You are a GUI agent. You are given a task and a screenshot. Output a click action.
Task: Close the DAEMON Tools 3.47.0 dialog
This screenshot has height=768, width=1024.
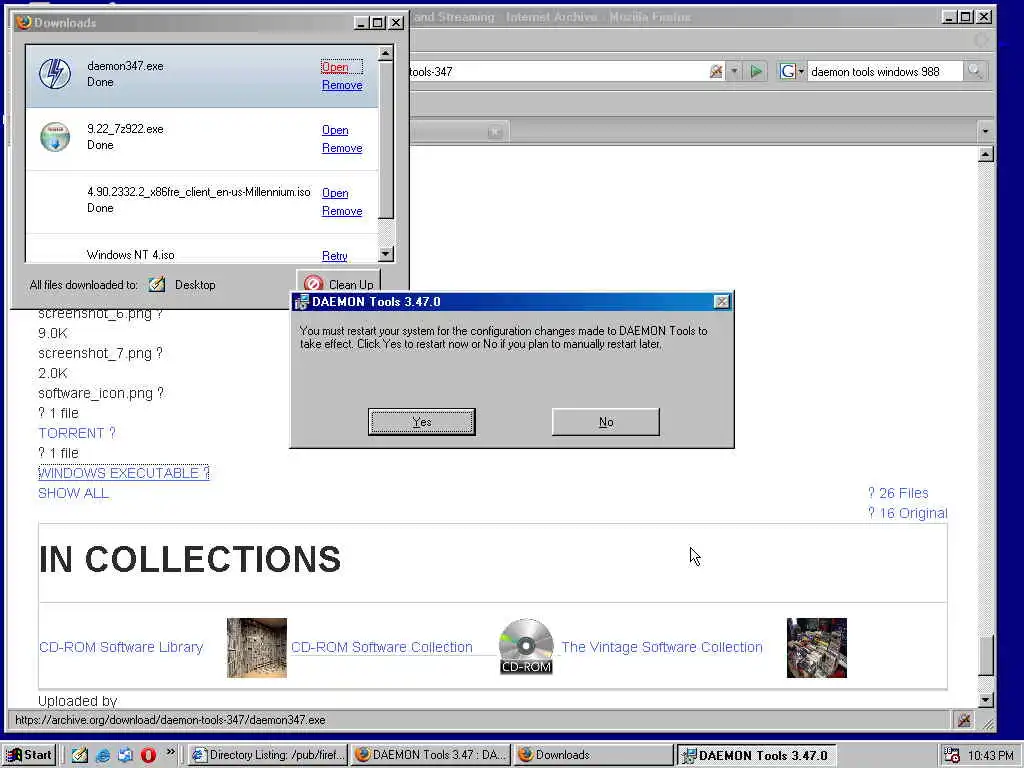click(721, 302)
